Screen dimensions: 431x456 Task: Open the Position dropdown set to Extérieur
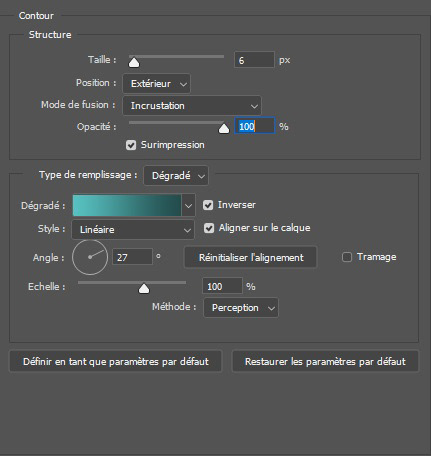[x=157, y=83]
